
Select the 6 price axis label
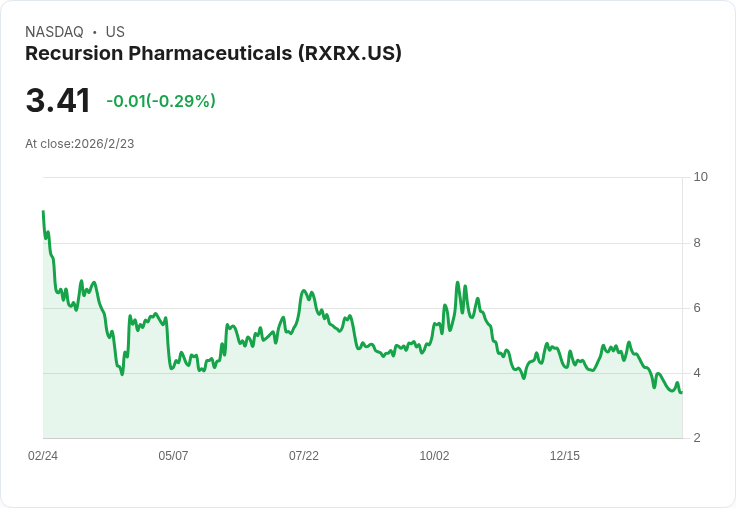pos(697,308)
